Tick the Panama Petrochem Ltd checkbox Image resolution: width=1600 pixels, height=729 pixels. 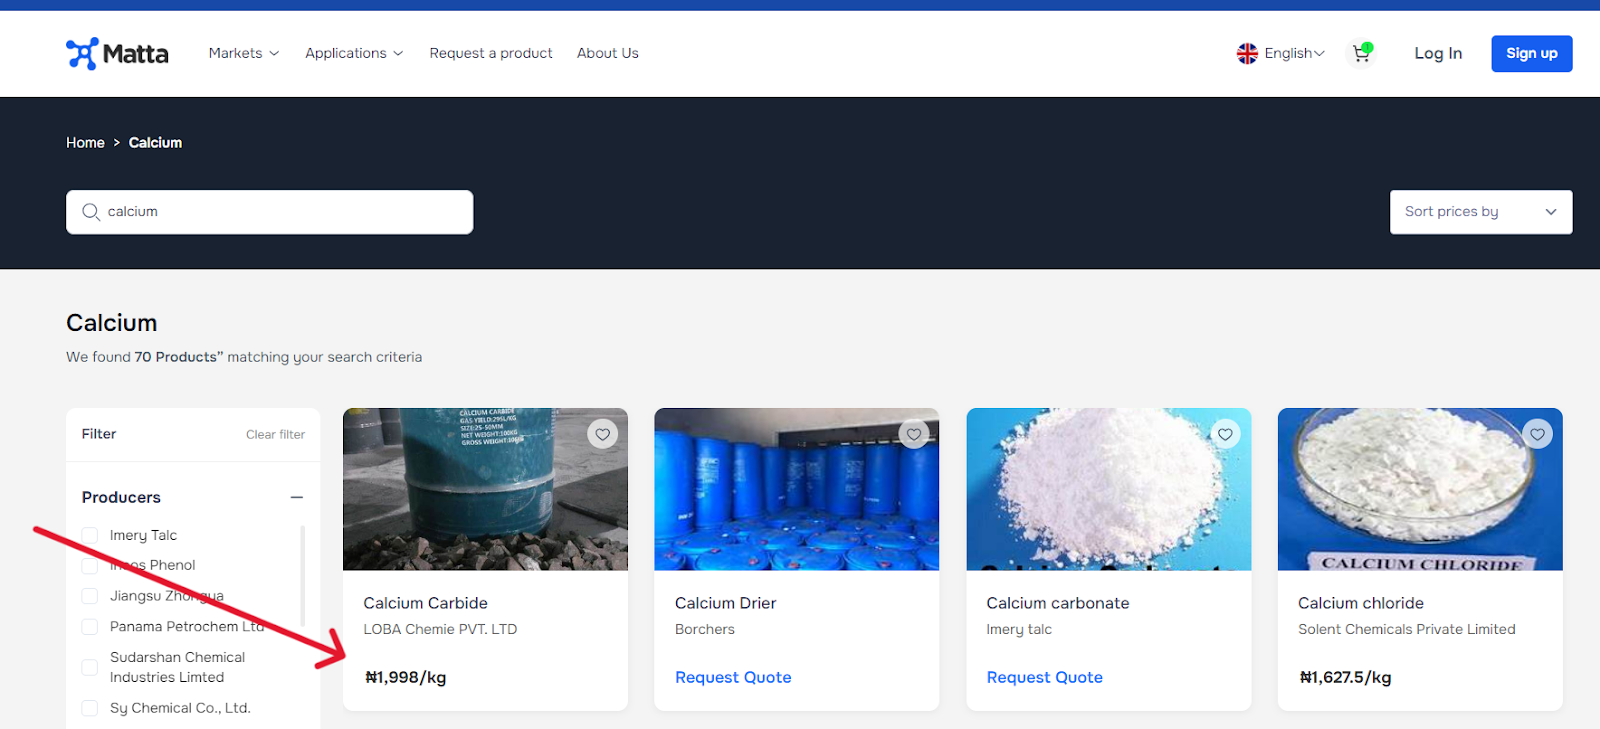pyautogui.click(x=90, y=627)
